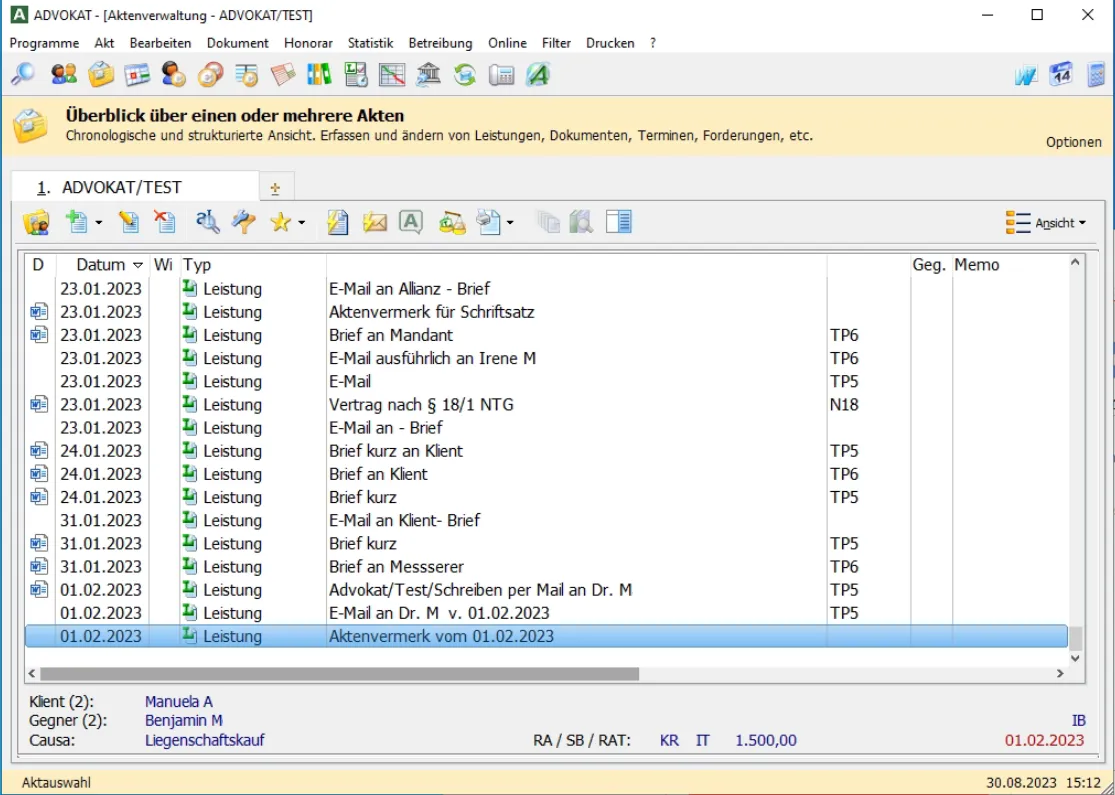
Task: Click the colored binders icon in toolbar
Action: click(x=319, y=75)
